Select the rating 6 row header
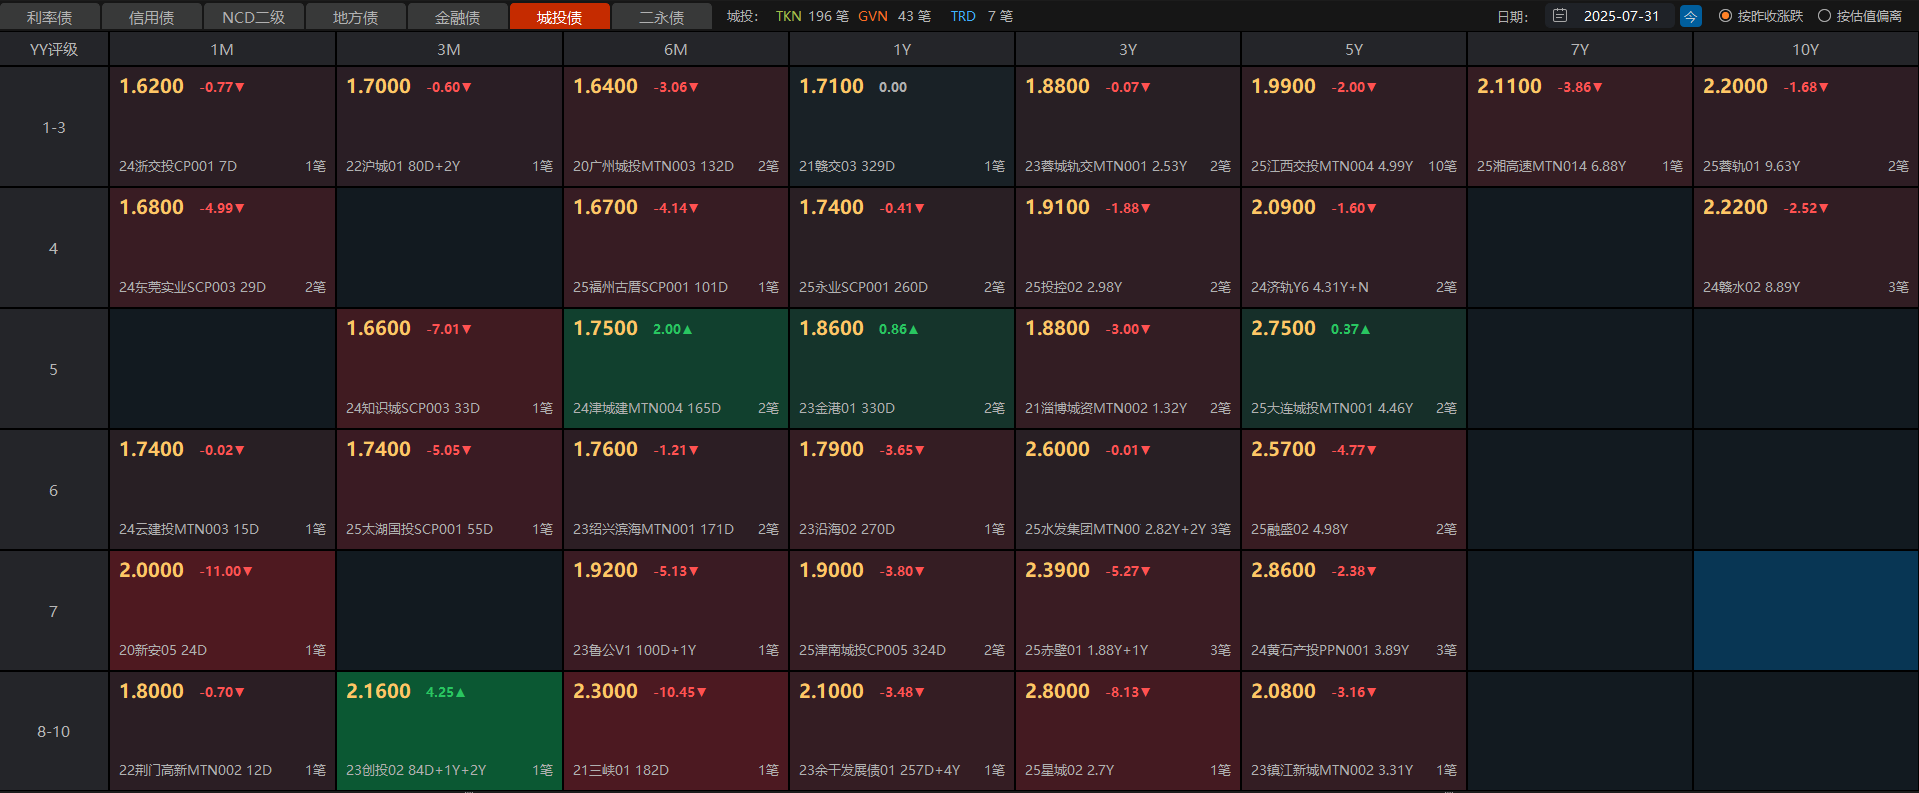 point(54,490)
